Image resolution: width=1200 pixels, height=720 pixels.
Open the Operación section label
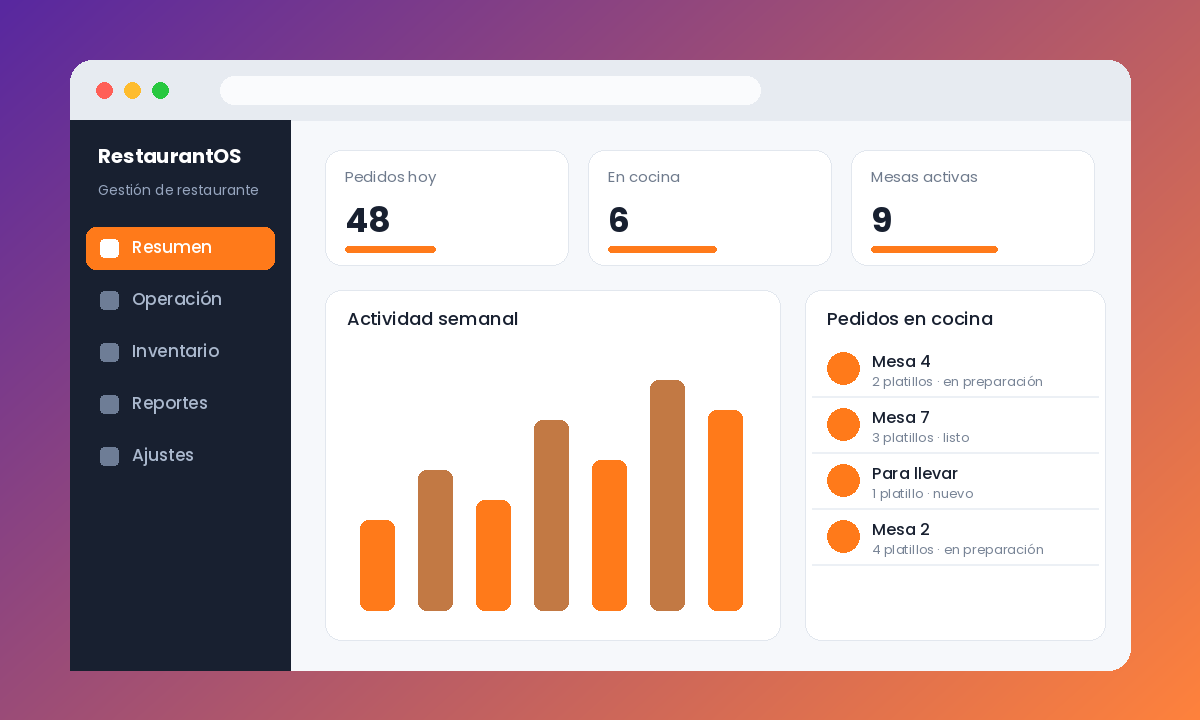177,300
